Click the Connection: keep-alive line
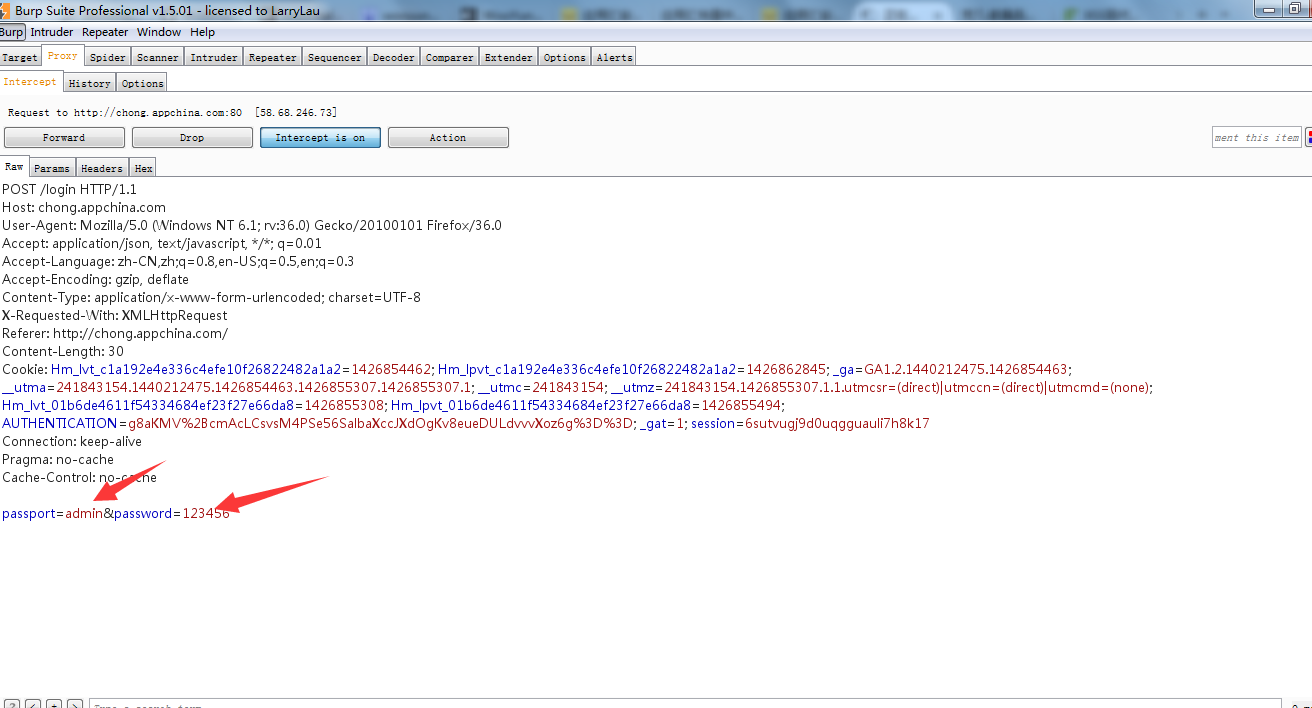Viewport: 1312px width, 708px height. pyautogui.click(x=72, y=441)
